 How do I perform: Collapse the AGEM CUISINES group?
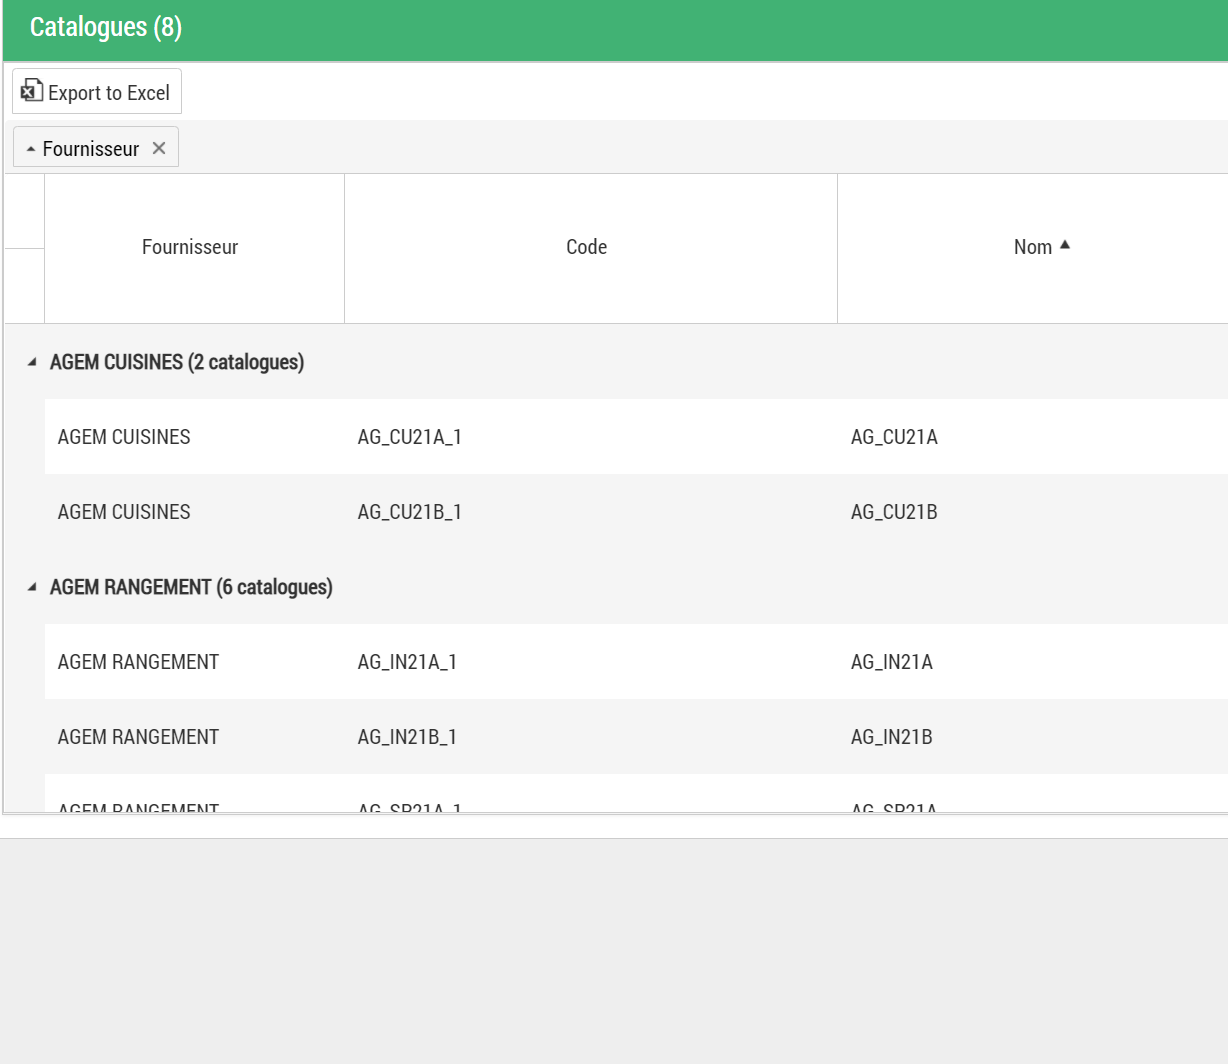click(x=32, y=362)
